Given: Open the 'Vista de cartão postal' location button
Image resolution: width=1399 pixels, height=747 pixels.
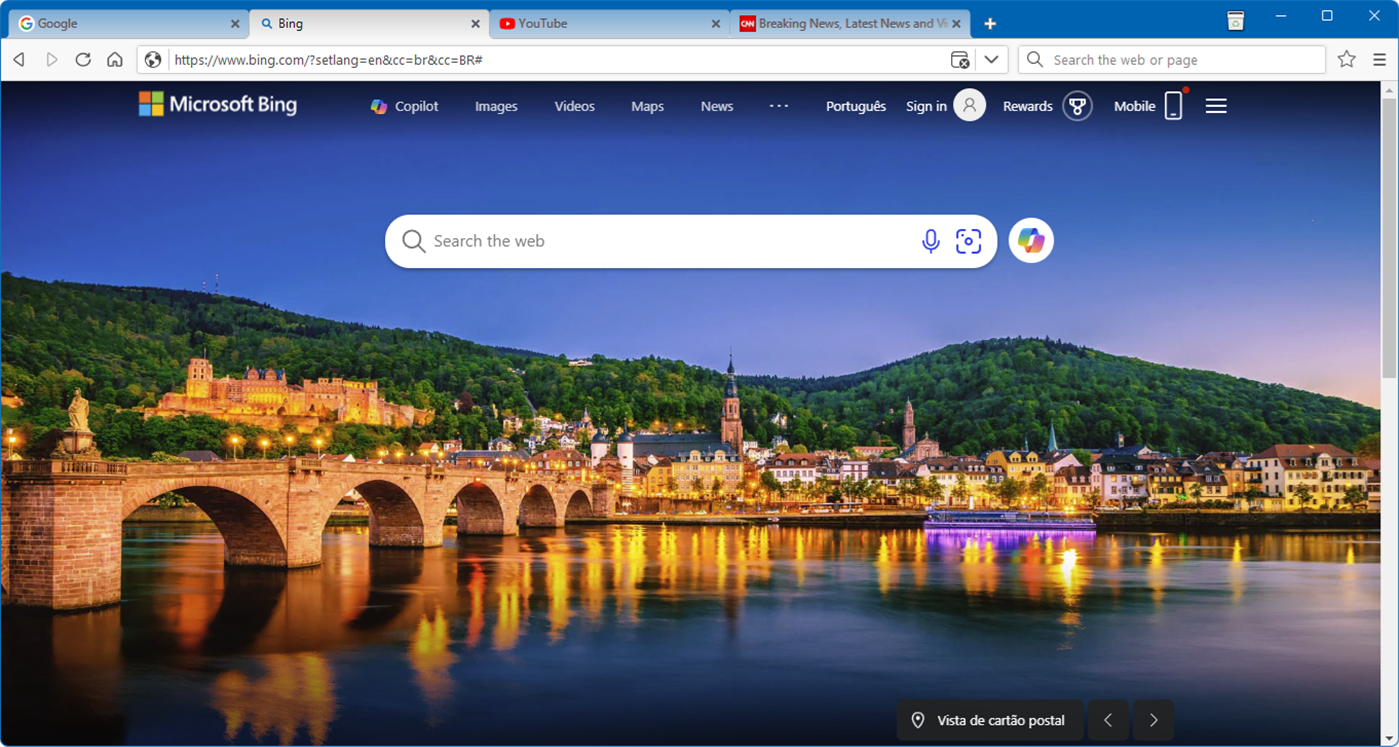Looking at the screenshot, I should [x=989, y=719].
